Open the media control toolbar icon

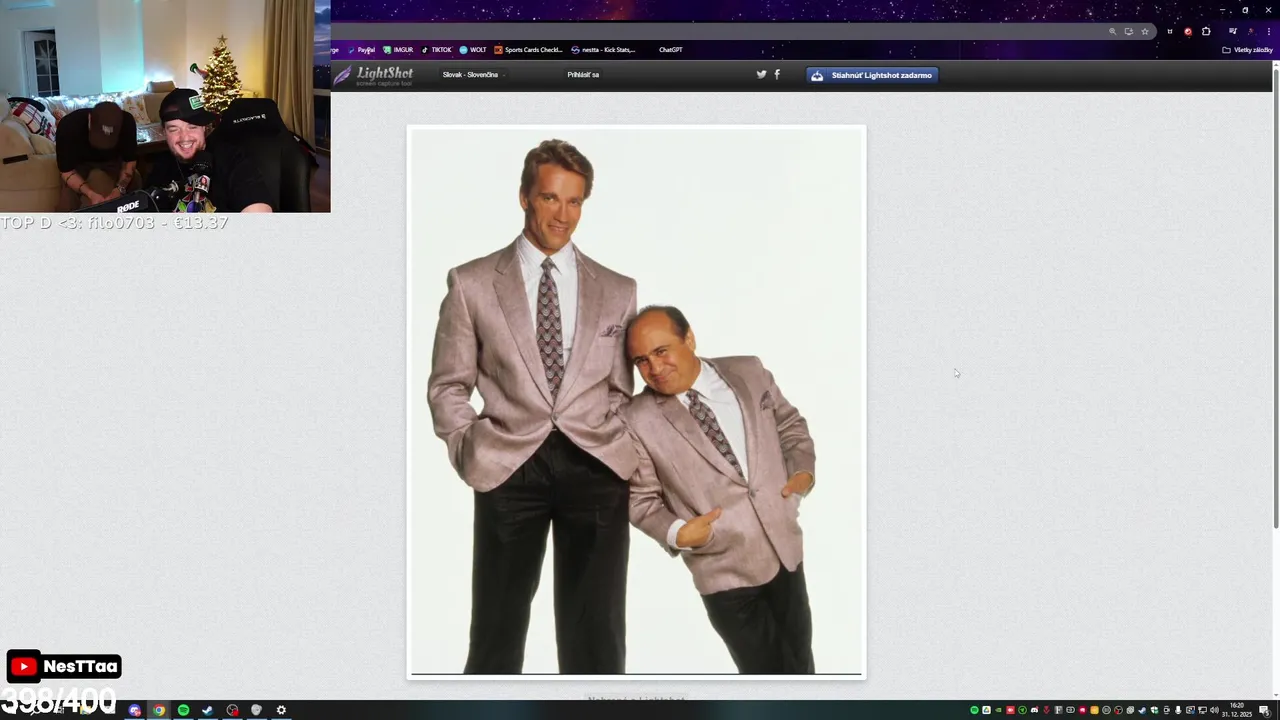tap(1232, 31)
